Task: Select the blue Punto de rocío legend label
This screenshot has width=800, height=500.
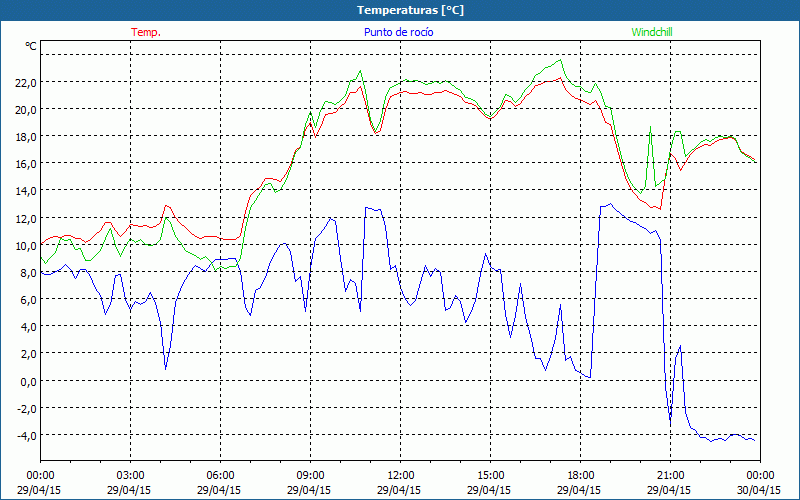Action: (398, 32)
